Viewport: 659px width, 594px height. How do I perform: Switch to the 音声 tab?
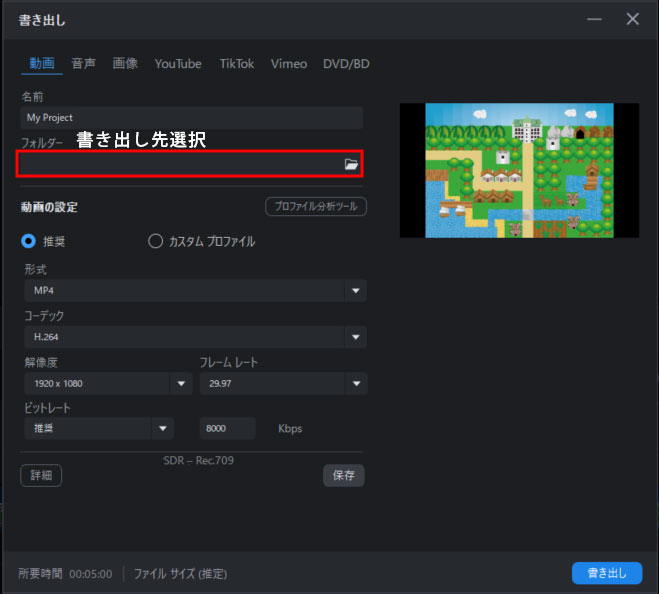[x=83, y=63]
